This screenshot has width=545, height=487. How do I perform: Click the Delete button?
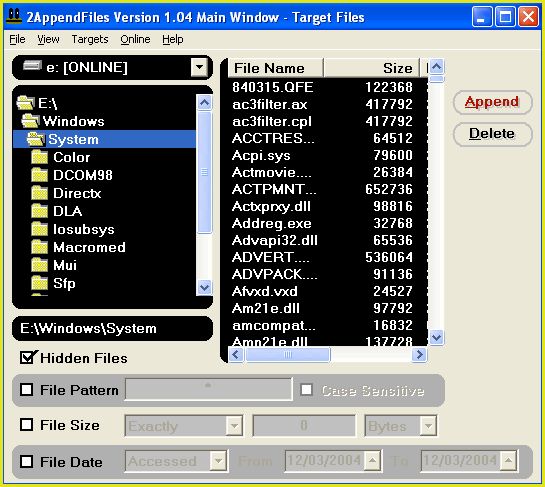click(493, 134)
